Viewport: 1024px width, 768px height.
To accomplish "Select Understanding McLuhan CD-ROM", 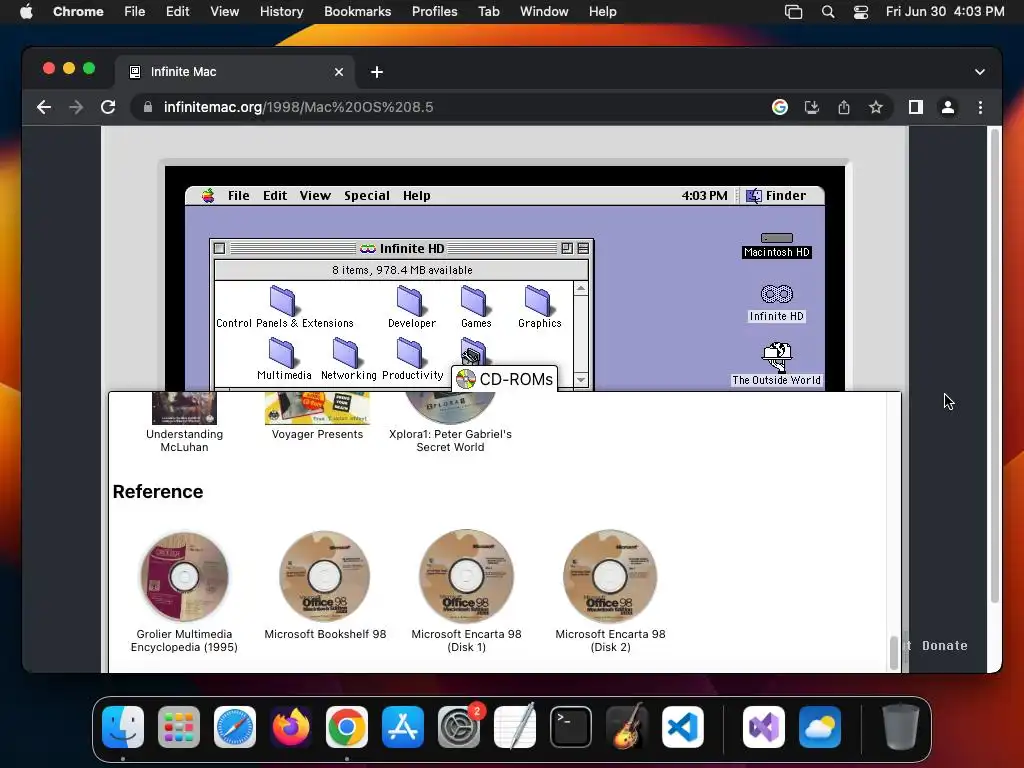I will pyautogui.click(x=184, y=408).
